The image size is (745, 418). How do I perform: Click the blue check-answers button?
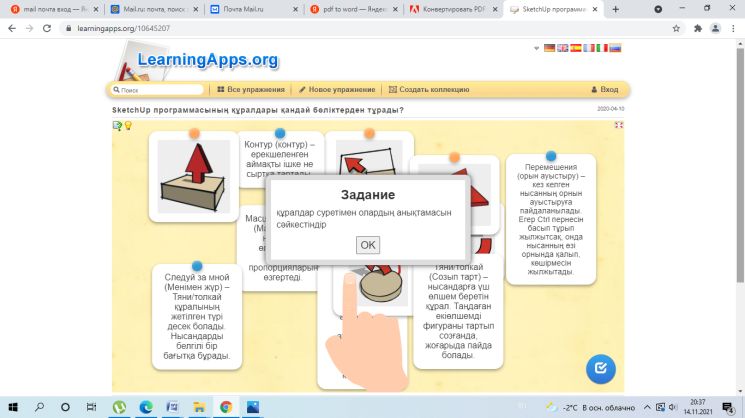[601, 369]
